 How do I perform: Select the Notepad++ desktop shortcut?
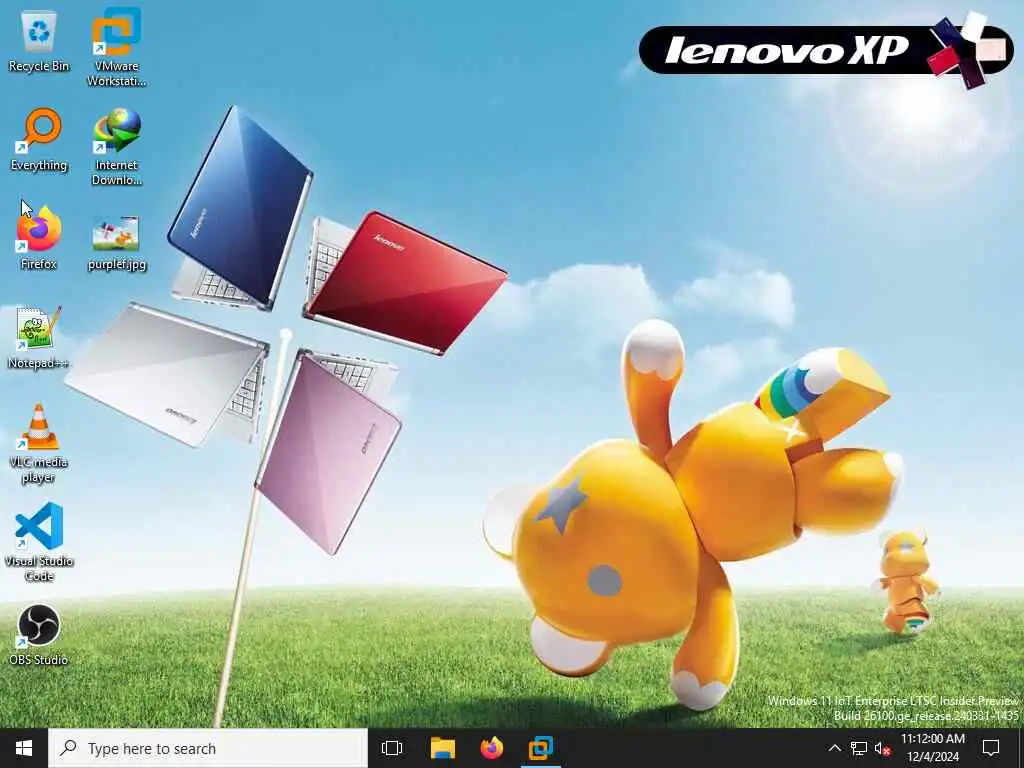pyautogui.click(x=39, y=337)
